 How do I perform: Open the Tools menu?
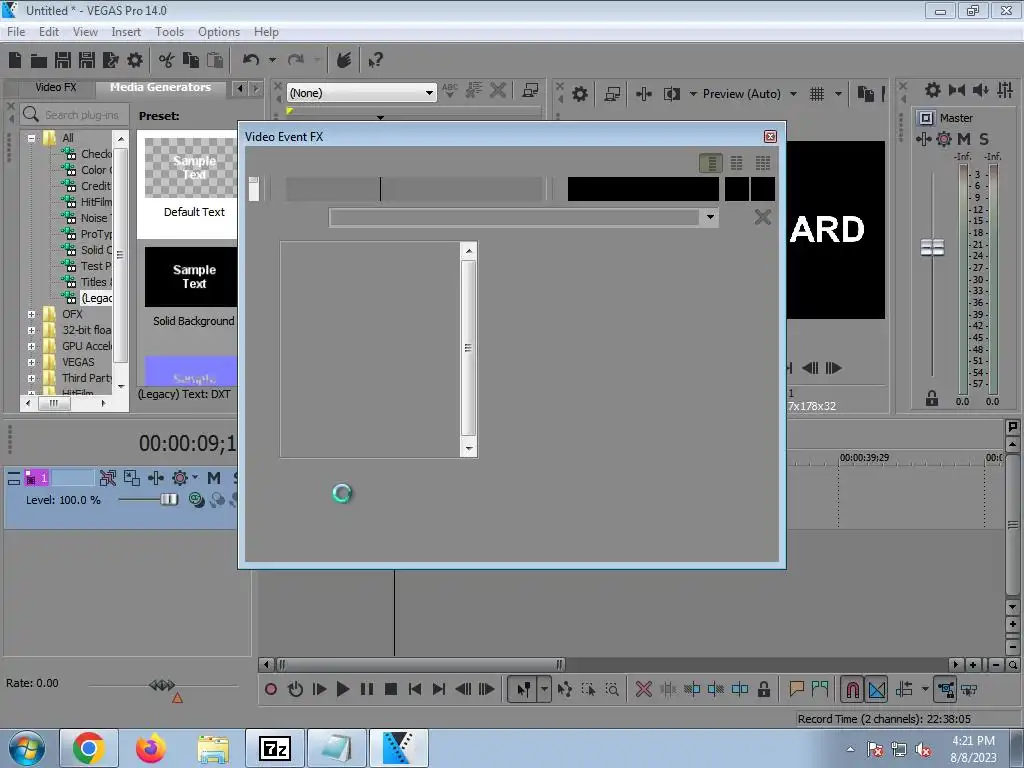pos(169,31)
